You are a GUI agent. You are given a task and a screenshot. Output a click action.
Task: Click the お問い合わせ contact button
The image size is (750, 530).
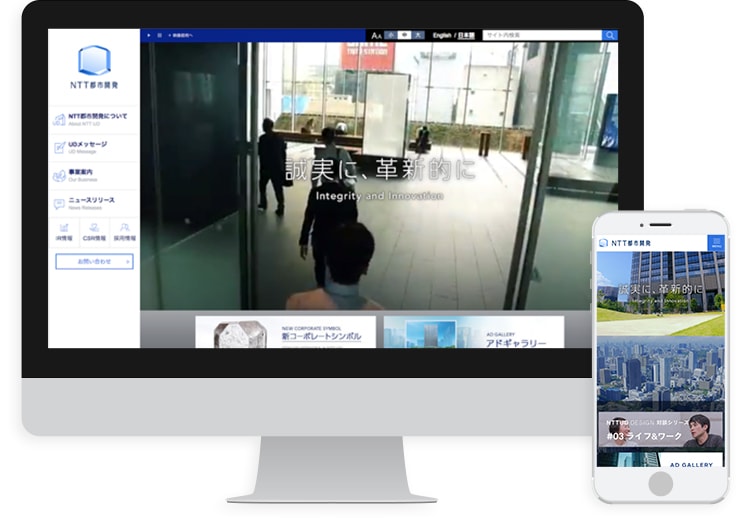click(94, 262)
